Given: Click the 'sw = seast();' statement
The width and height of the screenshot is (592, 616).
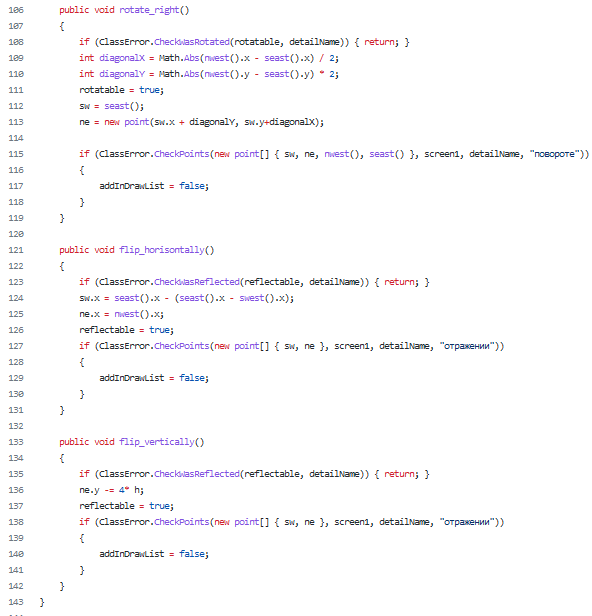Looking at the screenshot, I should pos(112,106).
